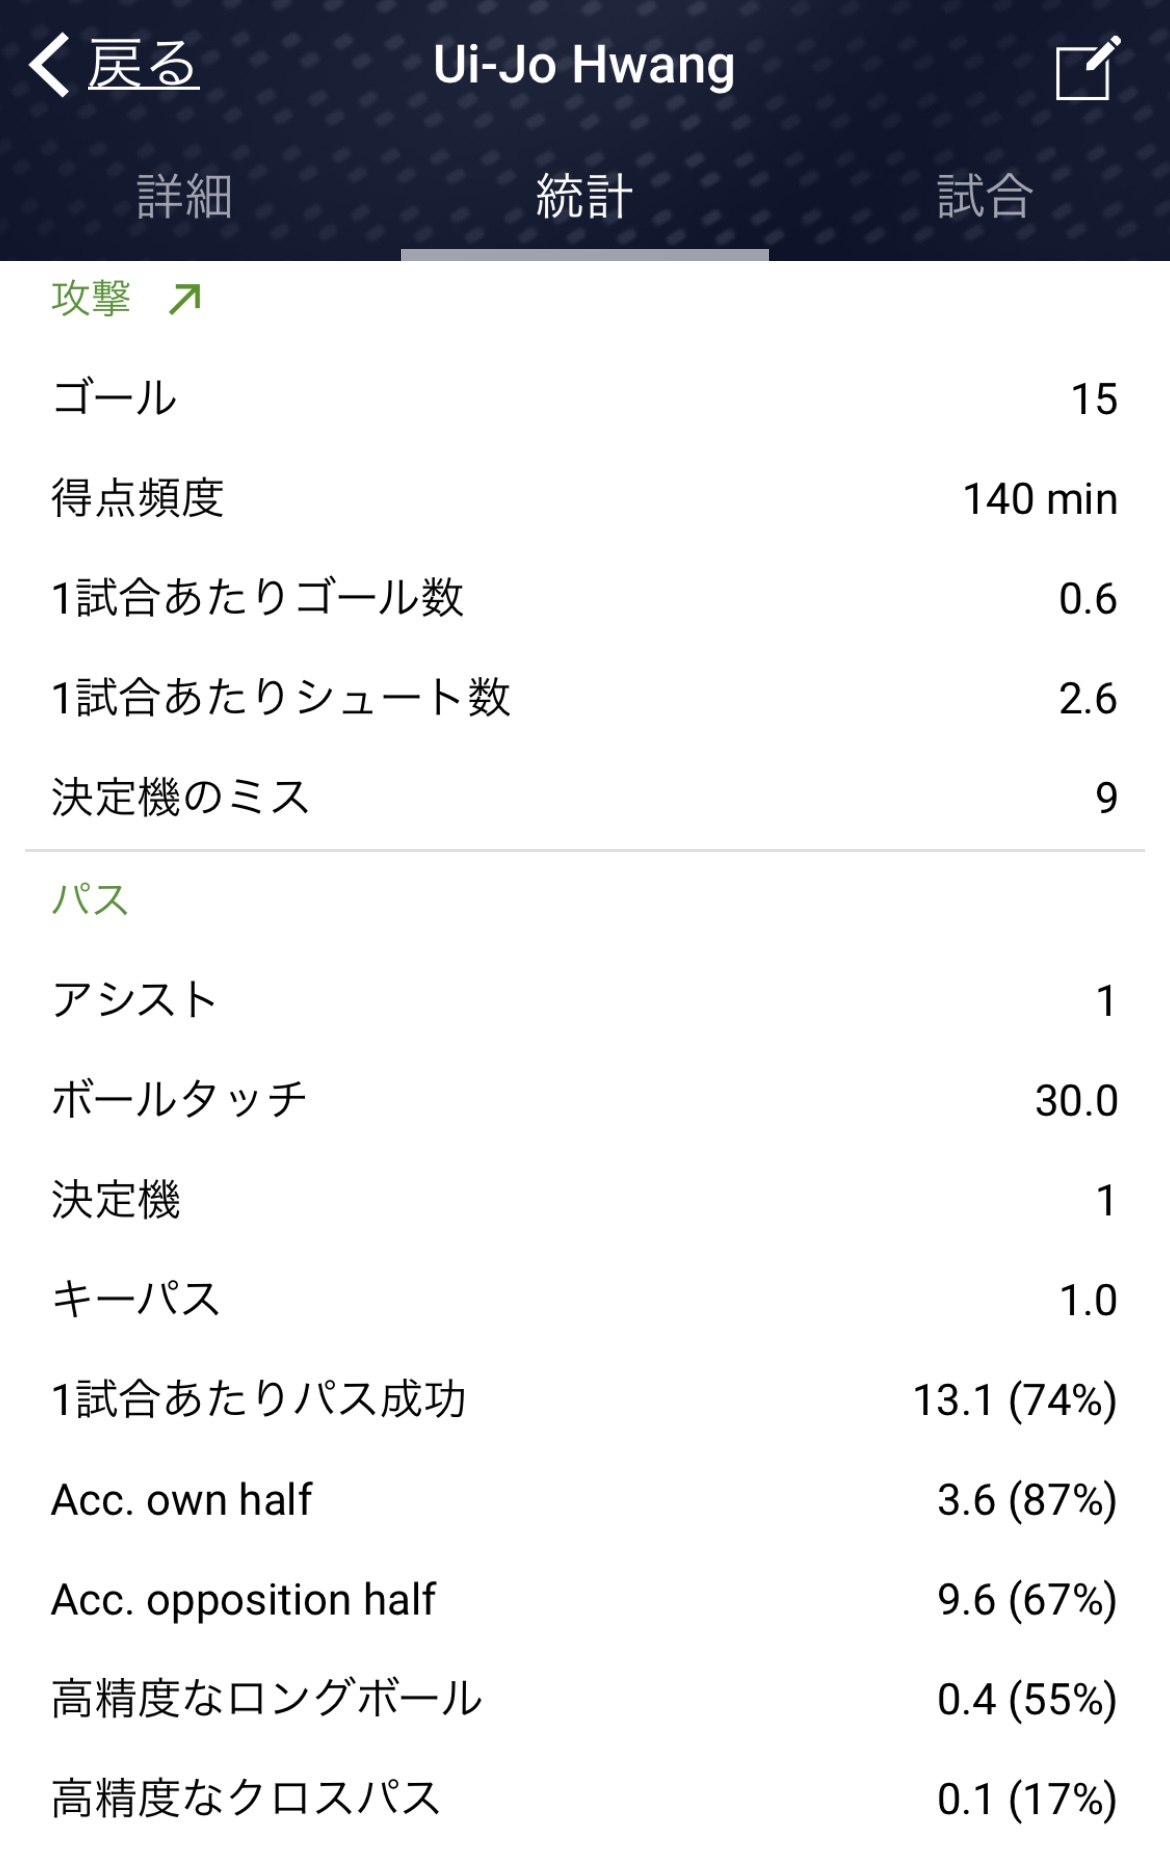The height and width of the screenshot is (1849, 1170).
Task: Tap the 戻る back link
Action: [x=143, y=66]
